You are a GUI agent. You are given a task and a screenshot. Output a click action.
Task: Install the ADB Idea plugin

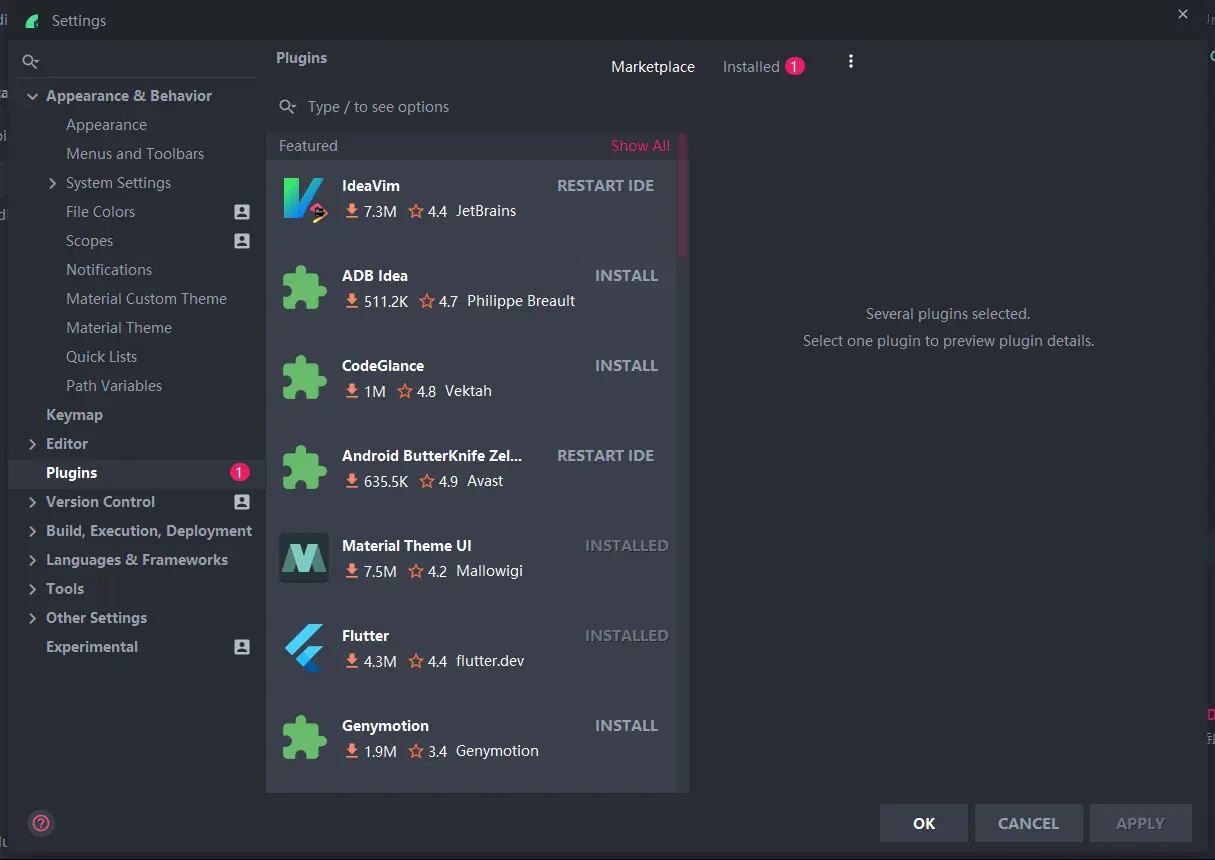pos(626,276)
